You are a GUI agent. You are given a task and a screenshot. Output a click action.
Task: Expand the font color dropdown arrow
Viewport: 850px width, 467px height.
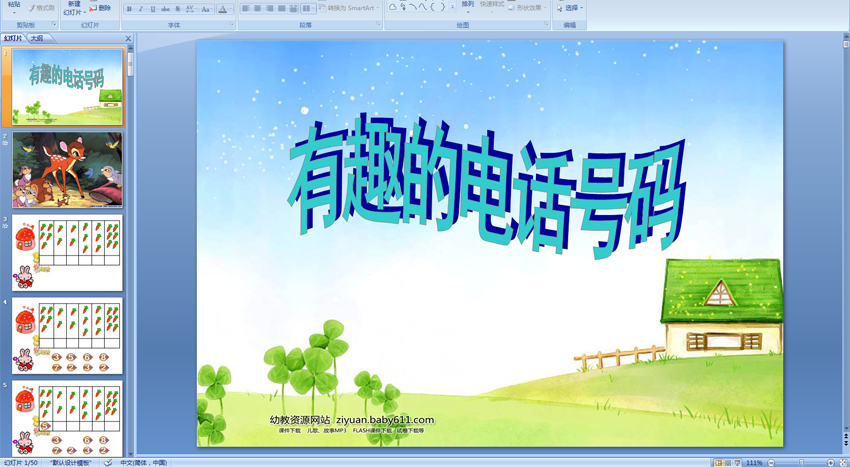pos(231,9)
